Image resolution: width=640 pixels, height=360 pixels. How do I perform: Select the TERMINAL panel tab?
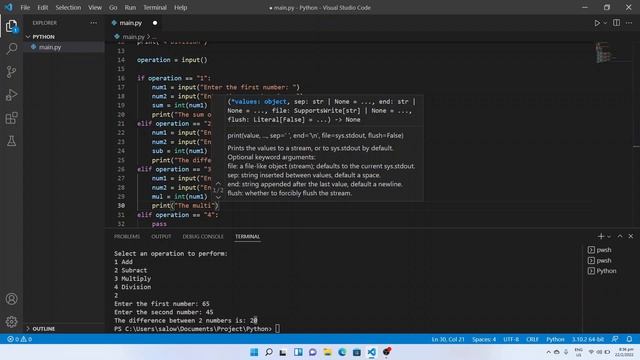[247, 236]
